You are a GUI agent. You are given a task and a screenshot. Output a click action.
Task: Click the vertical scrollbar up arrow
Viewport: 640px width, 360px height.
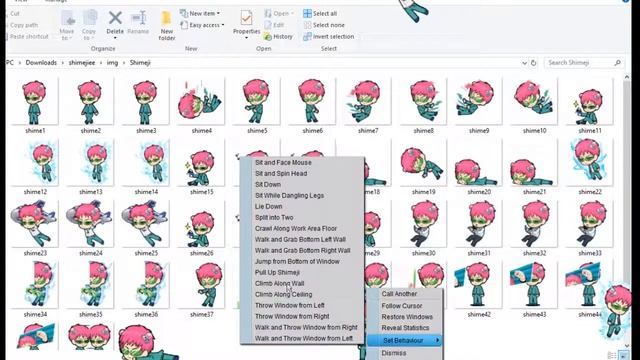(x=627, y=77)
